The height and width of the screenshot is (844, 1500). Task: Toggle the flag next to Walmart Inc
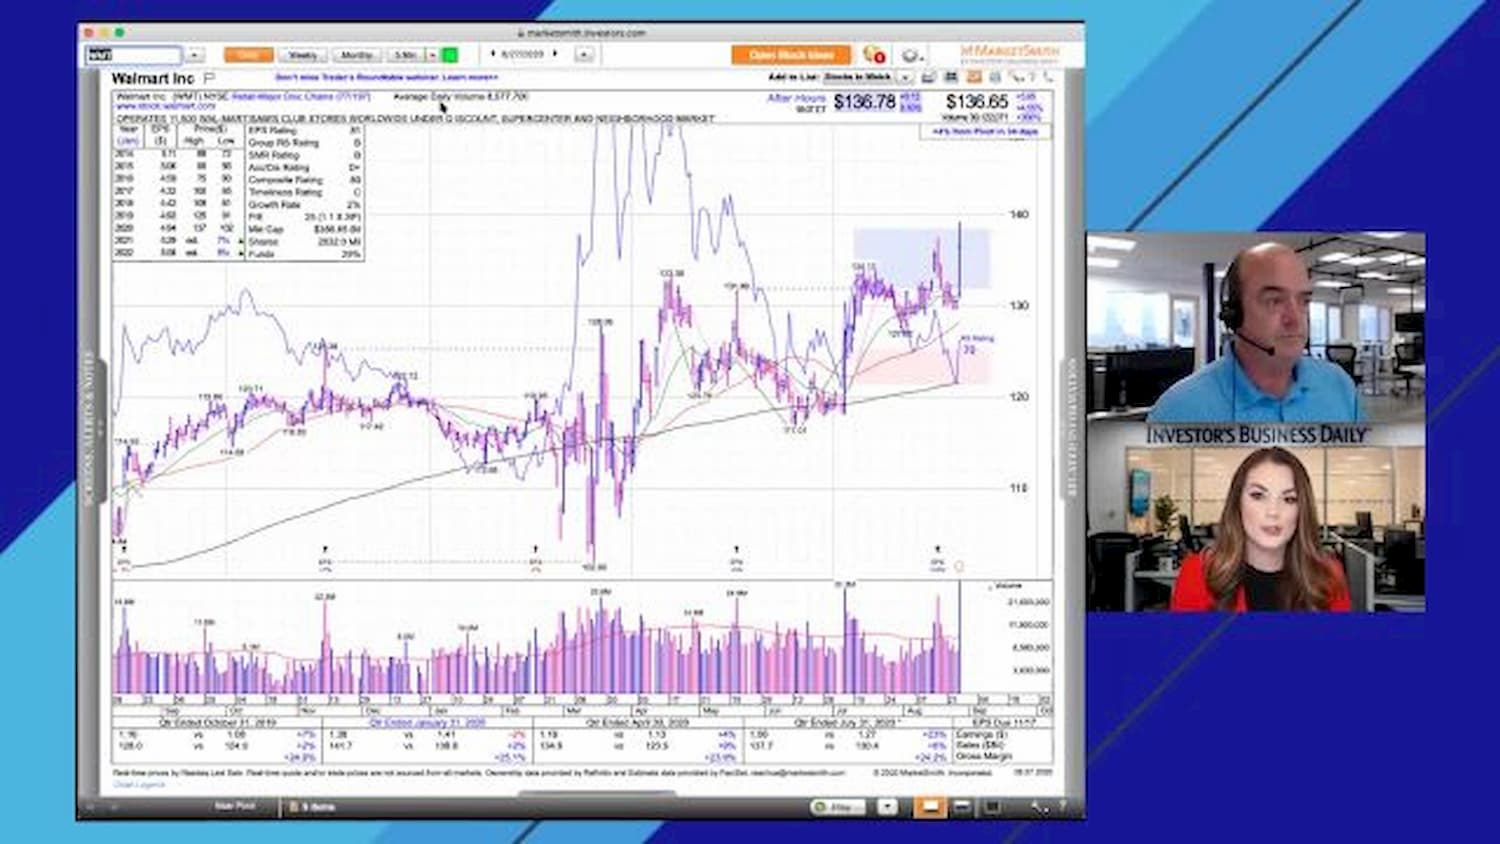(x=210, y=78)
